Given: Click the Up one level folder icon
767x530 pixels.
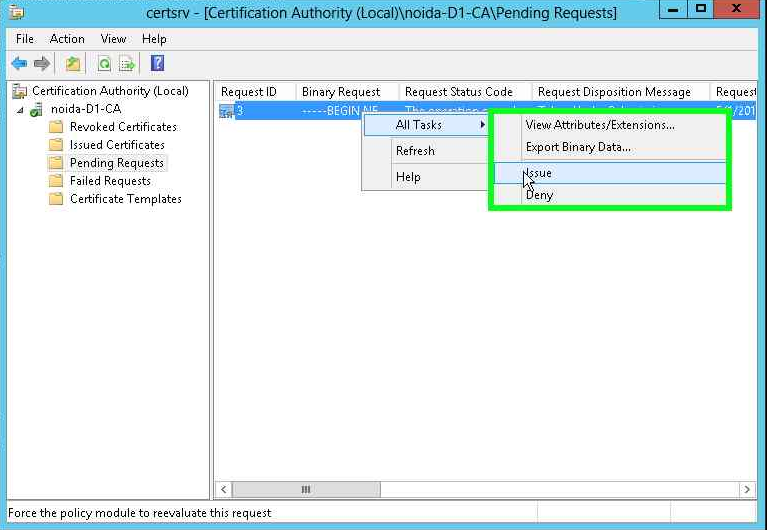Looking at the screenshot, I should (73, 64).
